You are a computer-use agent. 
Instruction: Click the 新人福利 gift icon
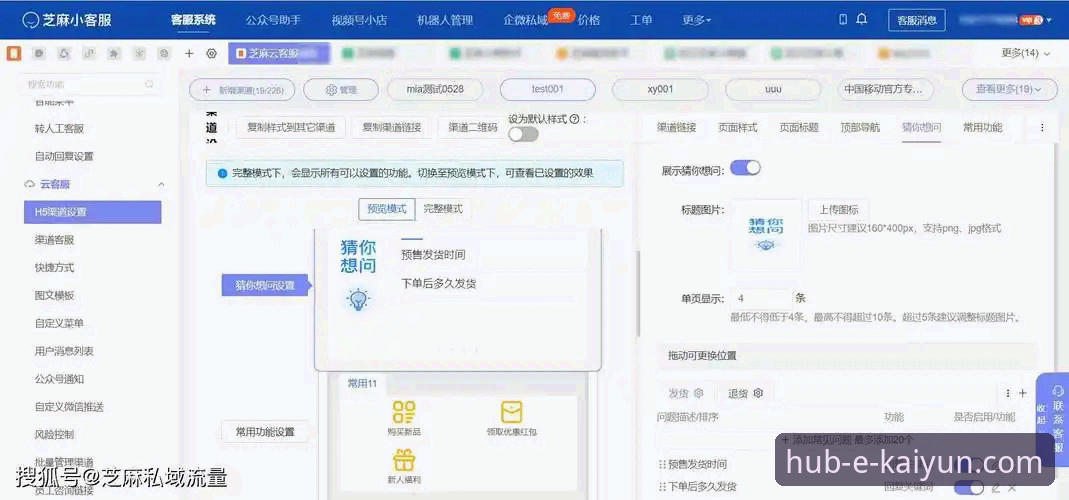[404, 460]
